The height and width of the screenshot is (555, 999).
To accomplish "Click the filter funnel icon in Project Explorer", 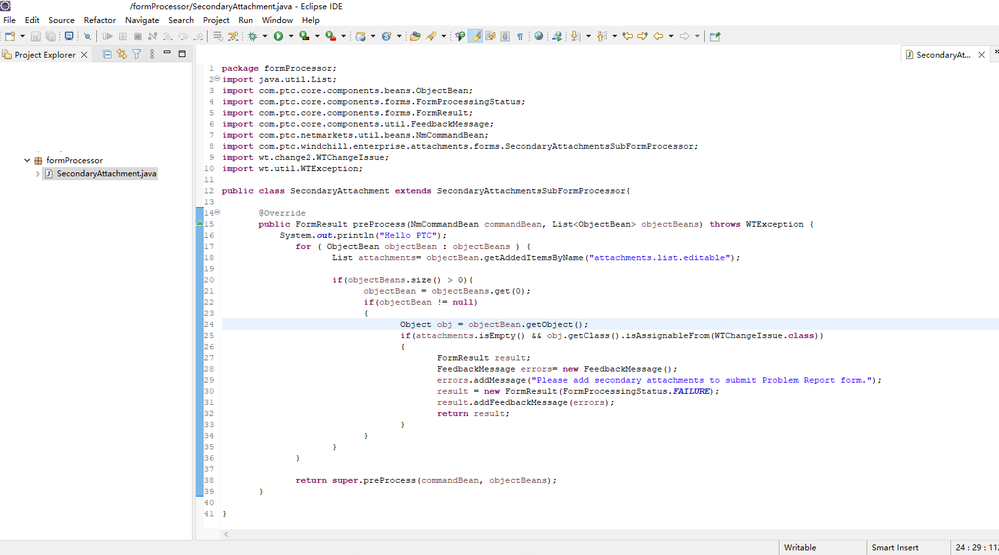I will pos(136,55).
